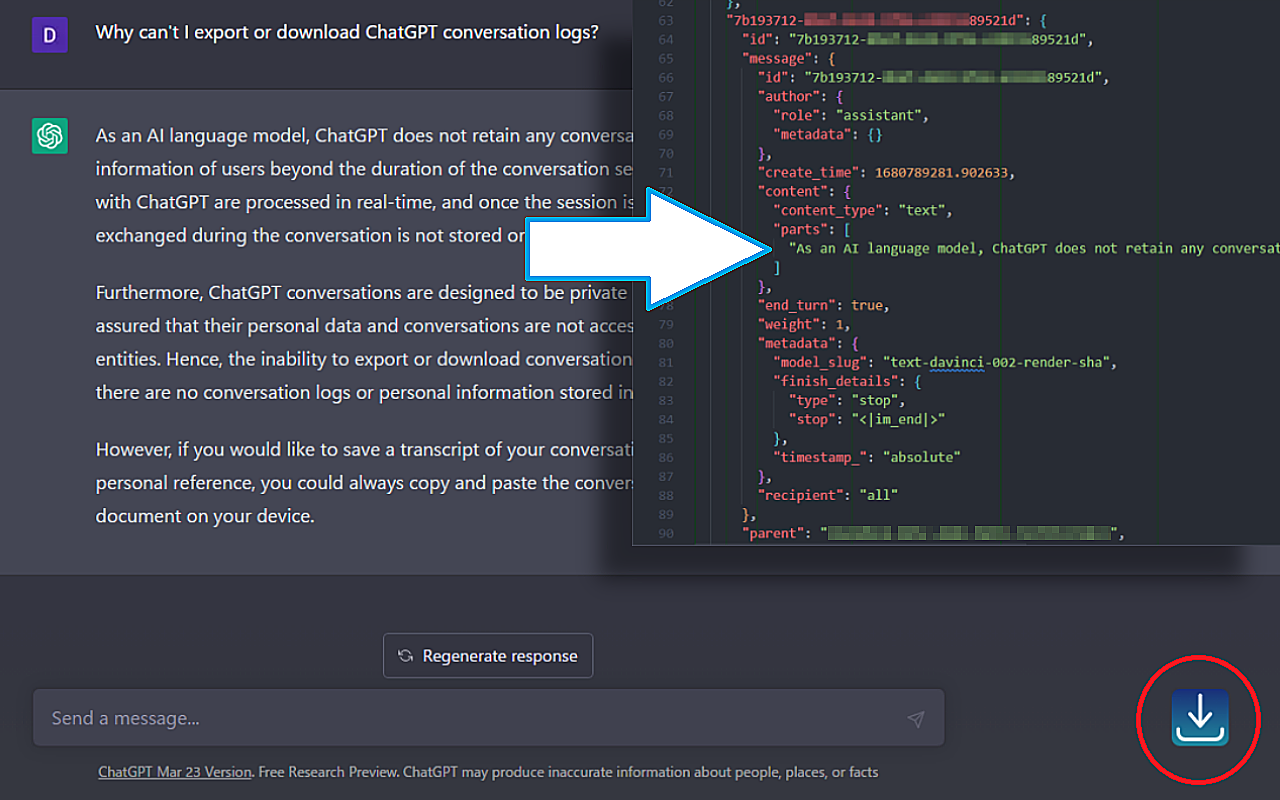Open the ChatGPT Mar 23 Version link
The height and width of the screenshot is (800, 1280).
pos(173,771)
